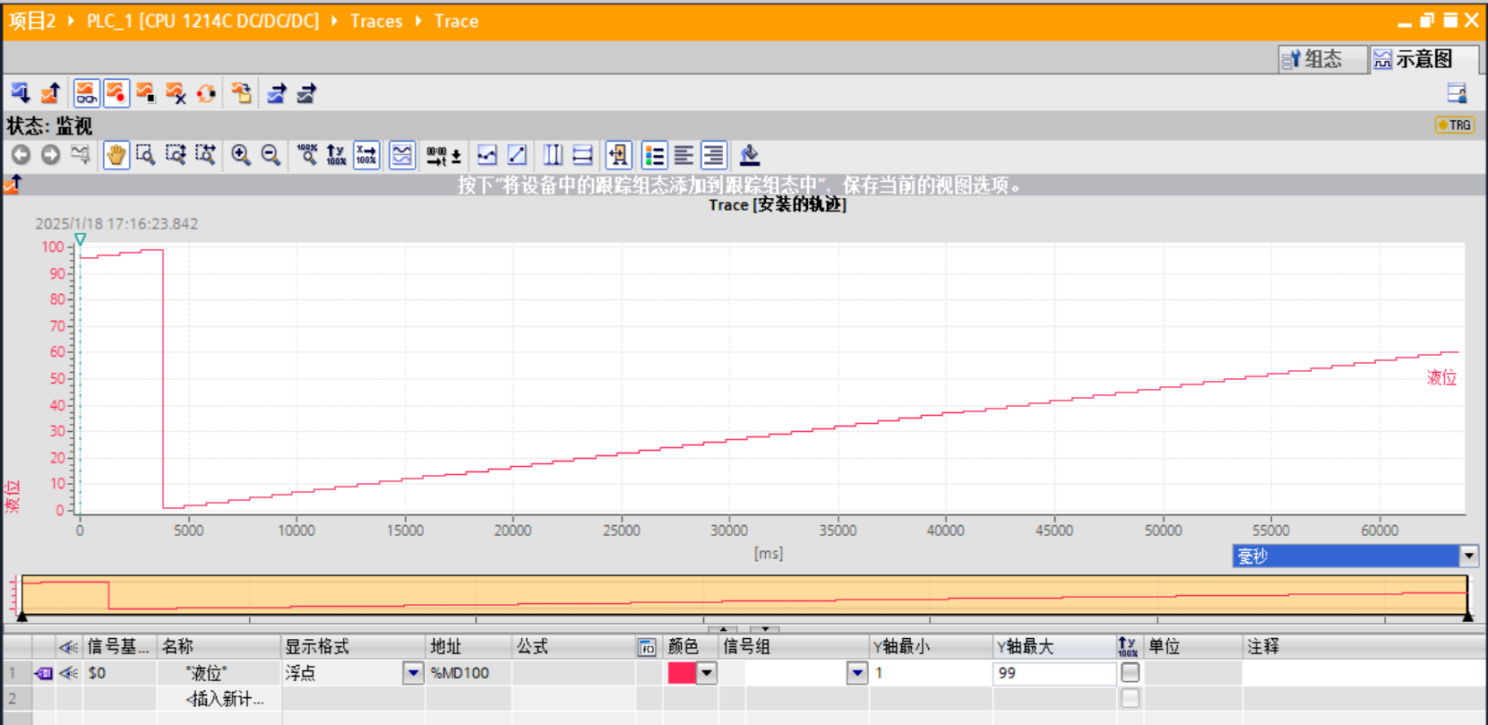Click the trigger marker triangle at chart top
The image size is (1488, 725).
pos(80,240)
